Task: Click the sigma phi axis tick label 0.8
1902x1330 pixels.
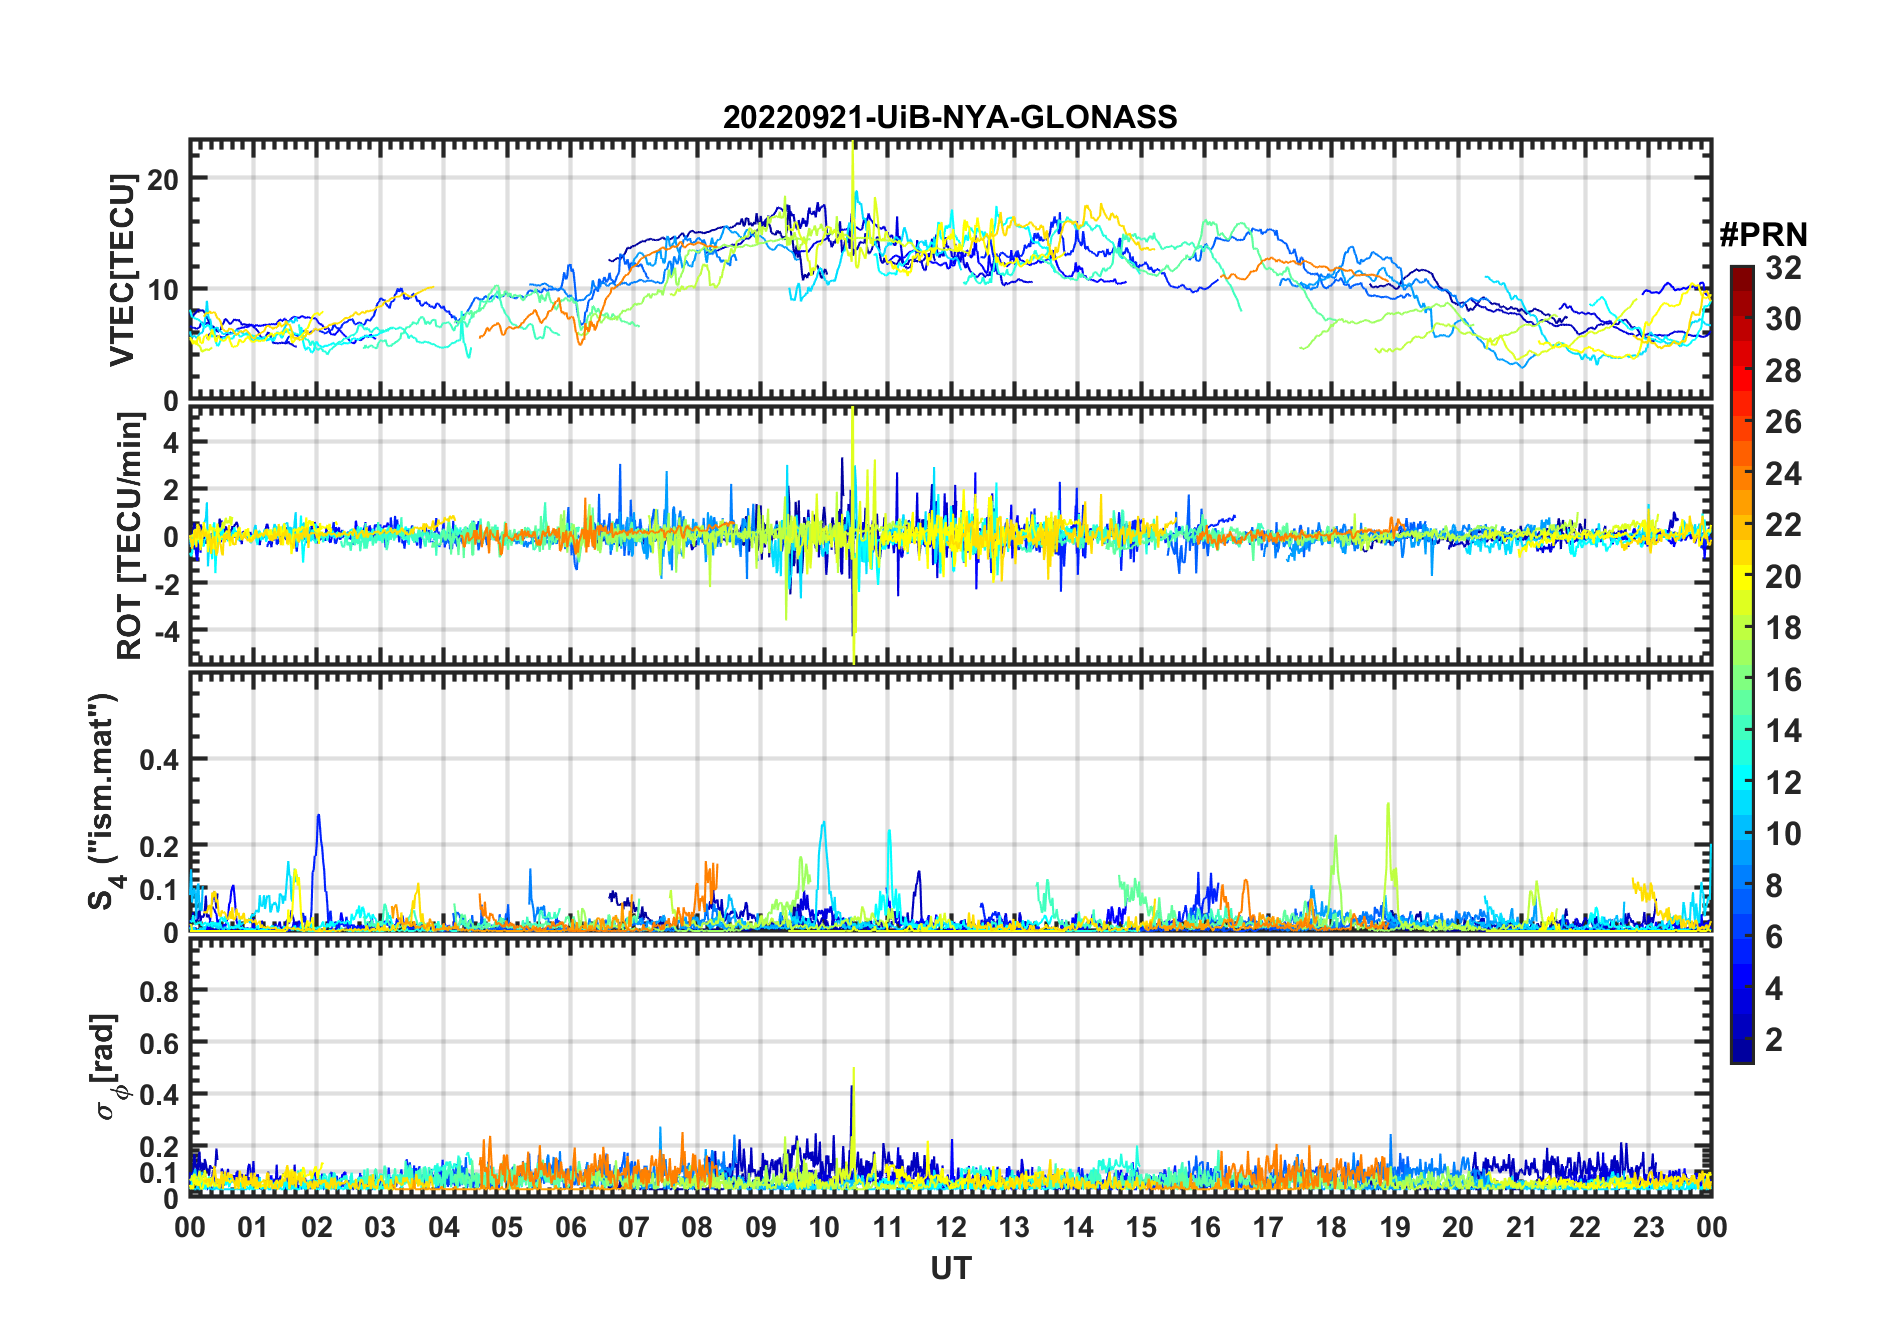Action: pyautogui.click(x=160, y=991)
